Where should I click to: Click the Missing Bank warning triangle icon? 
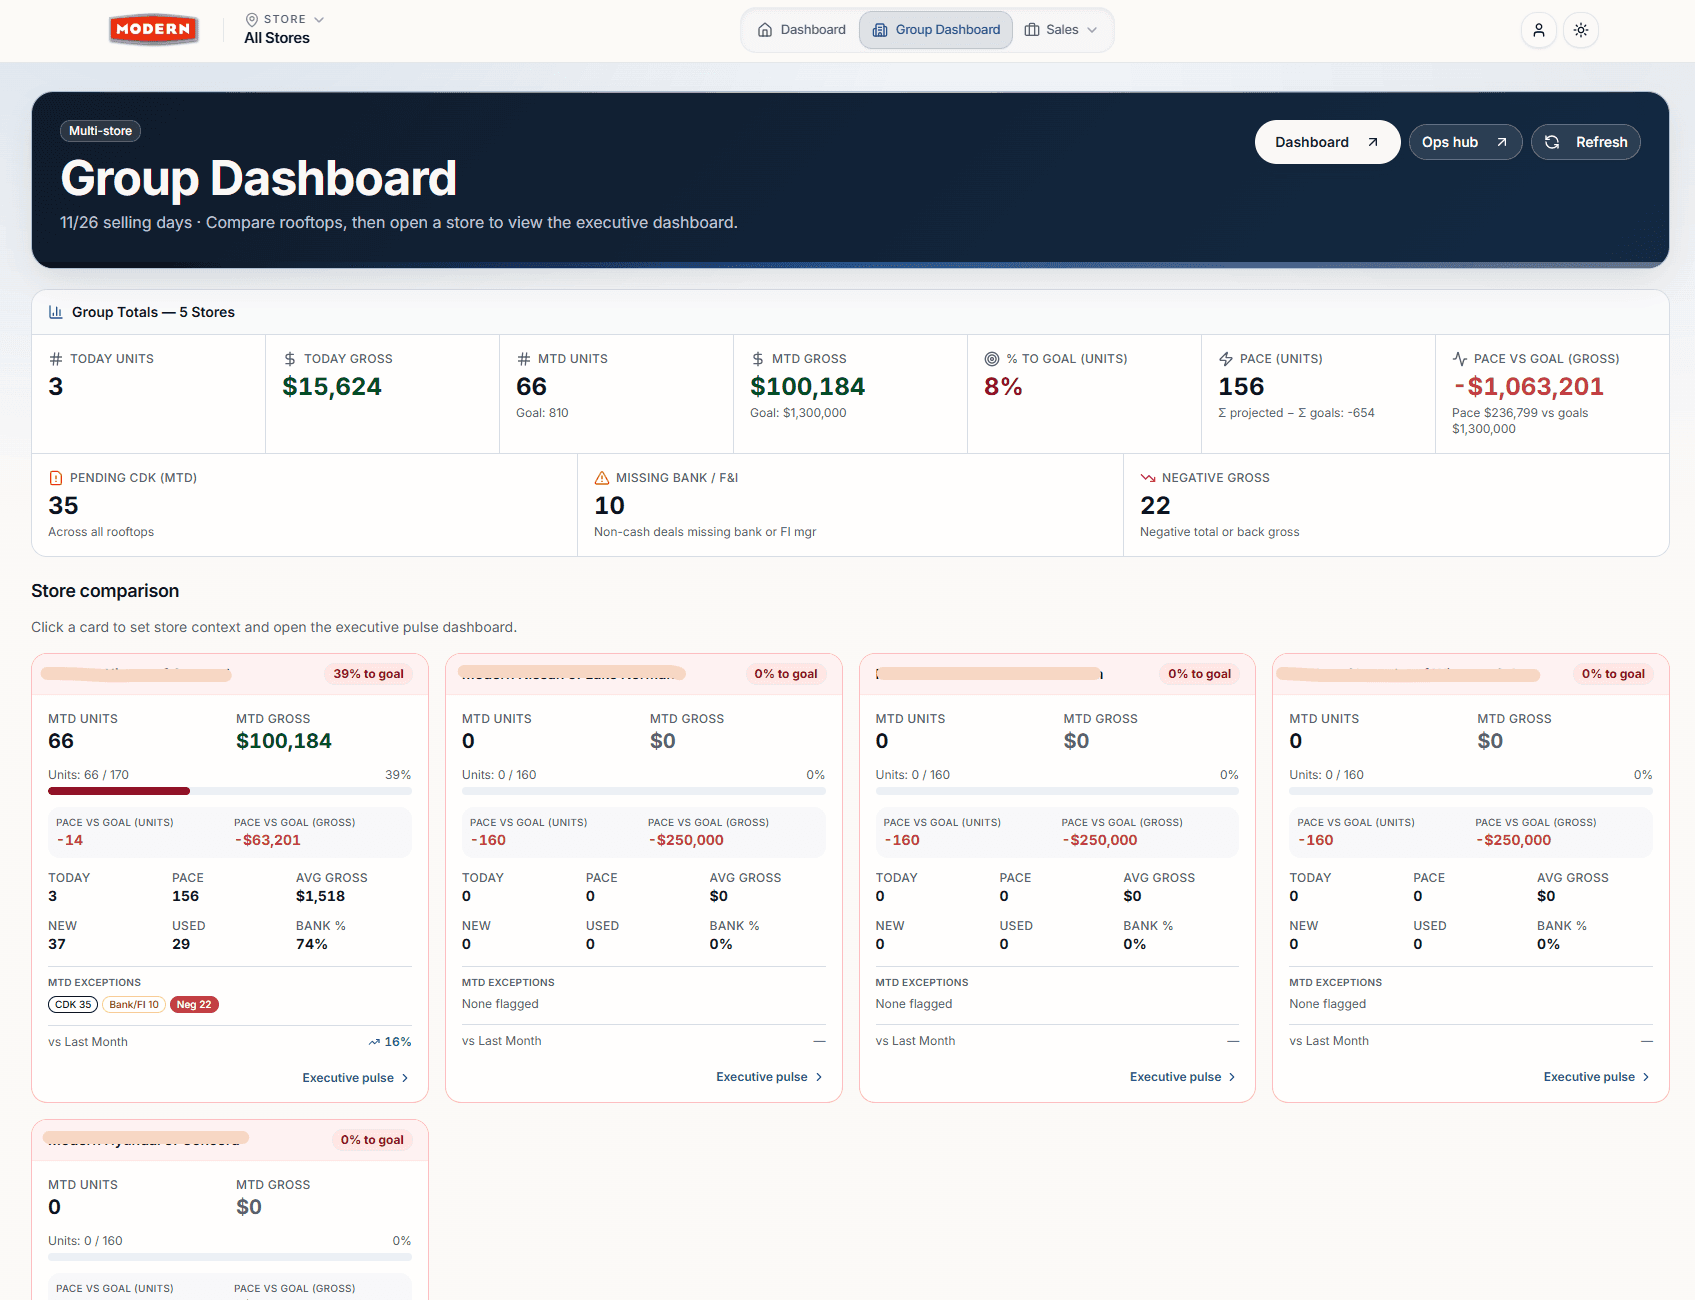[602, 478]
